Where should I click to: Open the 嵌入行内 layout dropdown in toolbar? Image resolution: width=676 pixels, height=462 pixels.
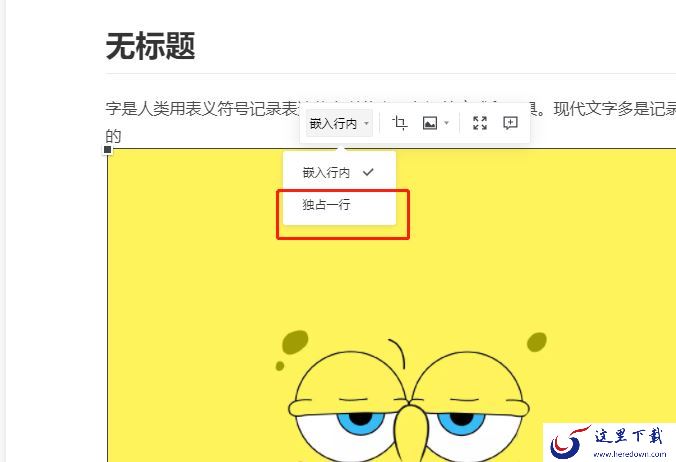tap(339, 124)
